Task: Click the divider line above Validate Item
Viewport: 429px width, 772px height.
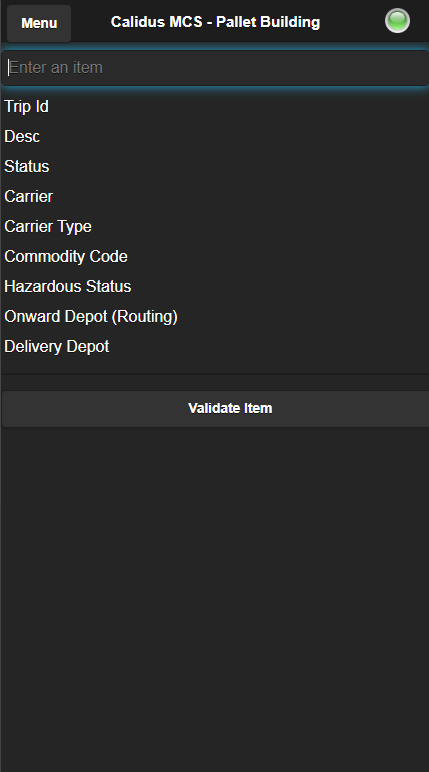Action: coord(215,374)
